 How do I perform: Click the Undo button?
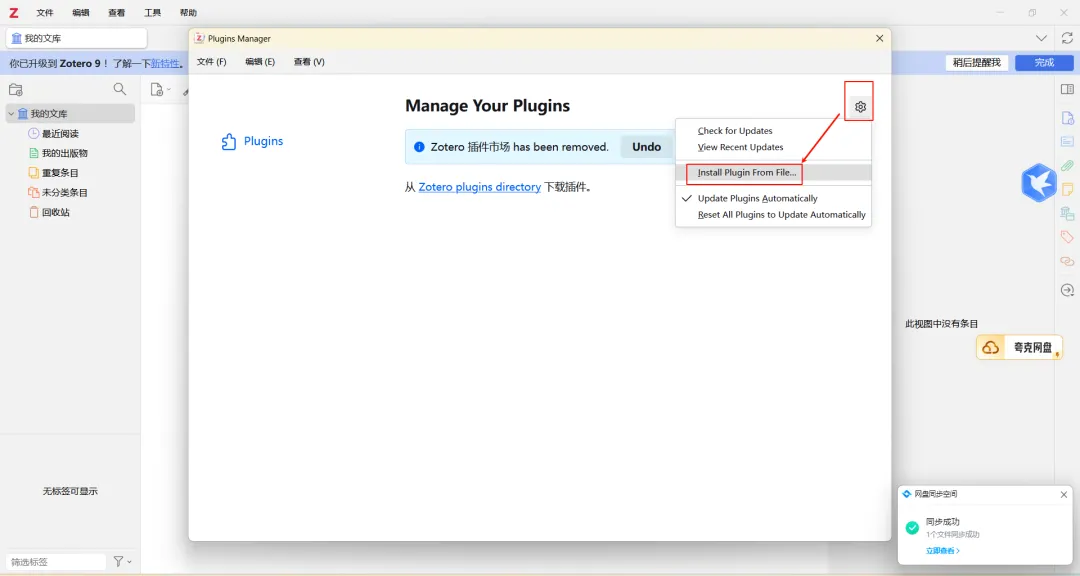tap(646, 147)
